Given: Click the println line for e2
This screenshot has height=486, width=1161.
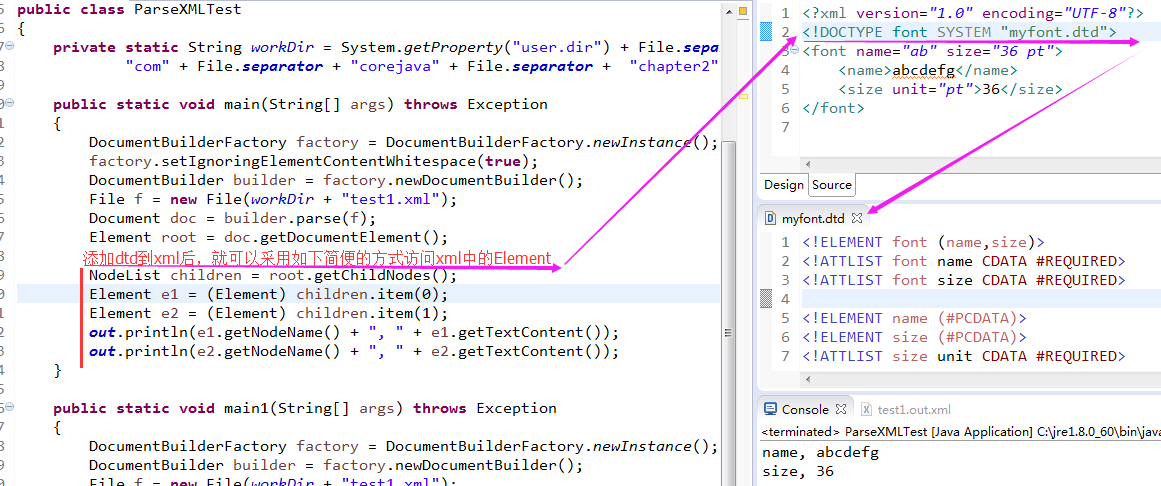Looking at the screenshot, I should point(354,352).
